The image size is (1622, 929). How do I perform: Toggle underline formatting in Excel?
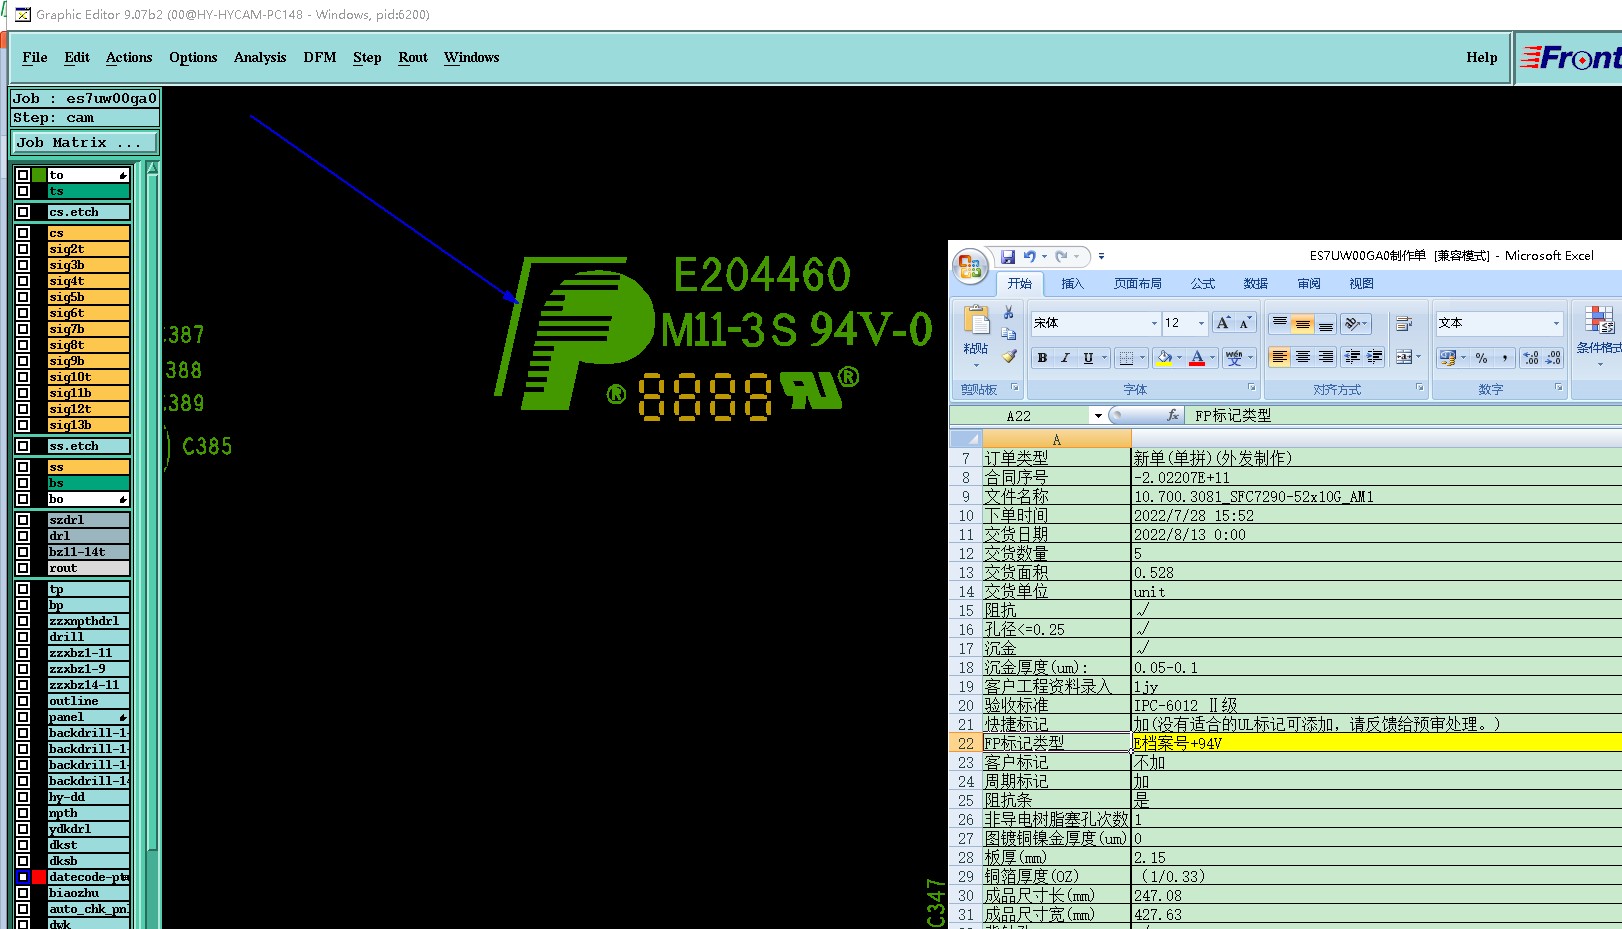[1088, 358]
